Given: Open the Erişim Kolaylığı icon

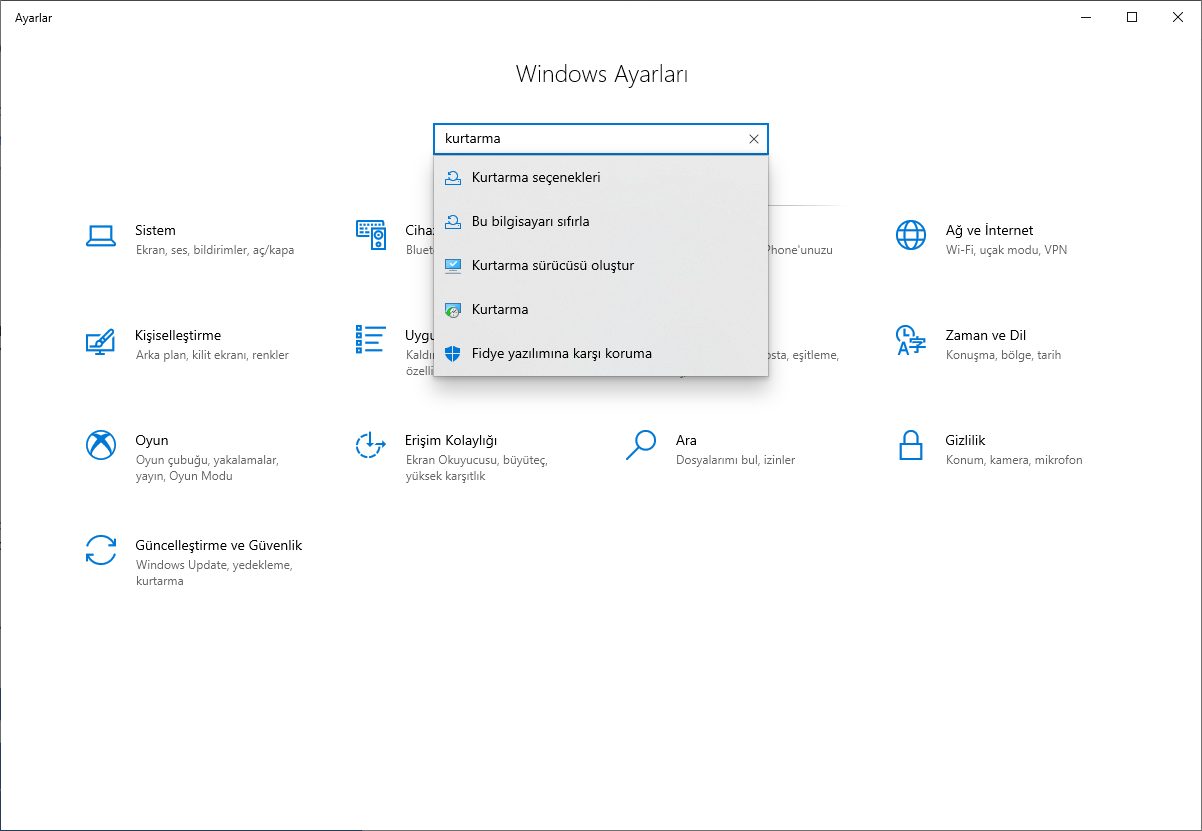Looking at the screenshot, I should pyautogui.click(x=371, y=445).
